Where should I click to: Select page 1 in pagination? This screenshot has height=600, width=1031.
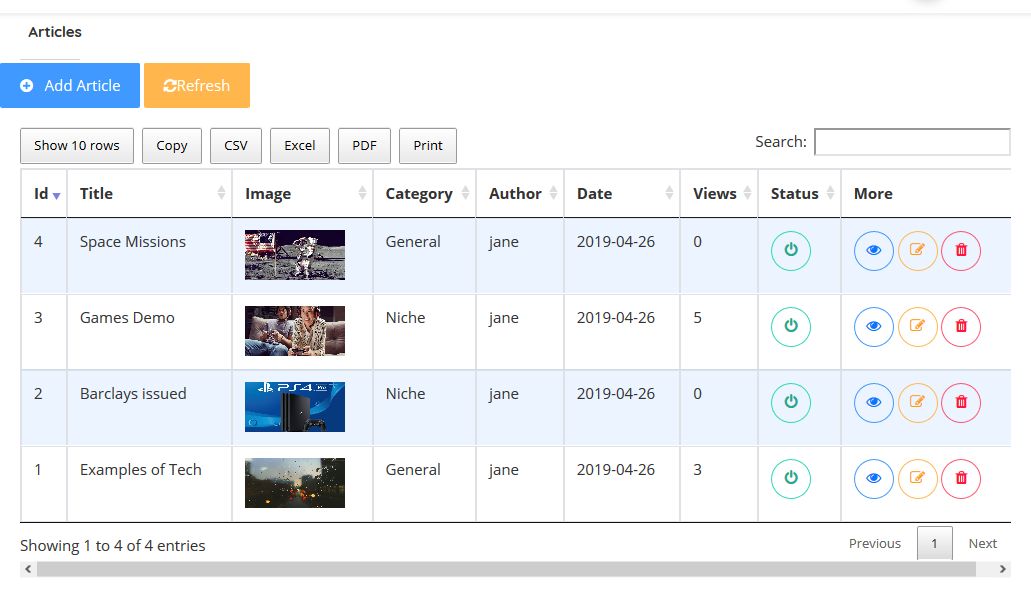934,544
